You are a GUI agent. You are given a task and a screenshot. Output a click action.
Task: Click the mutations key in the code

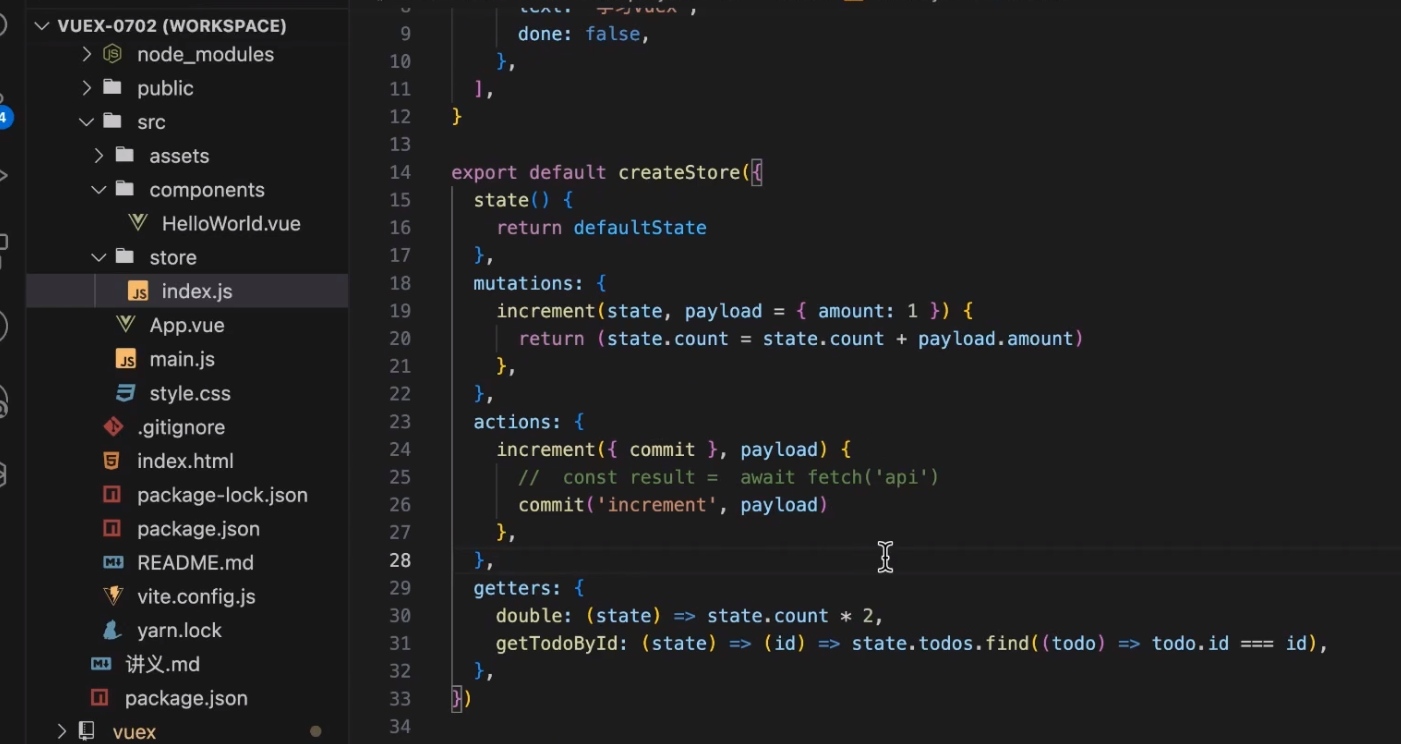click(x=523, y=283)
